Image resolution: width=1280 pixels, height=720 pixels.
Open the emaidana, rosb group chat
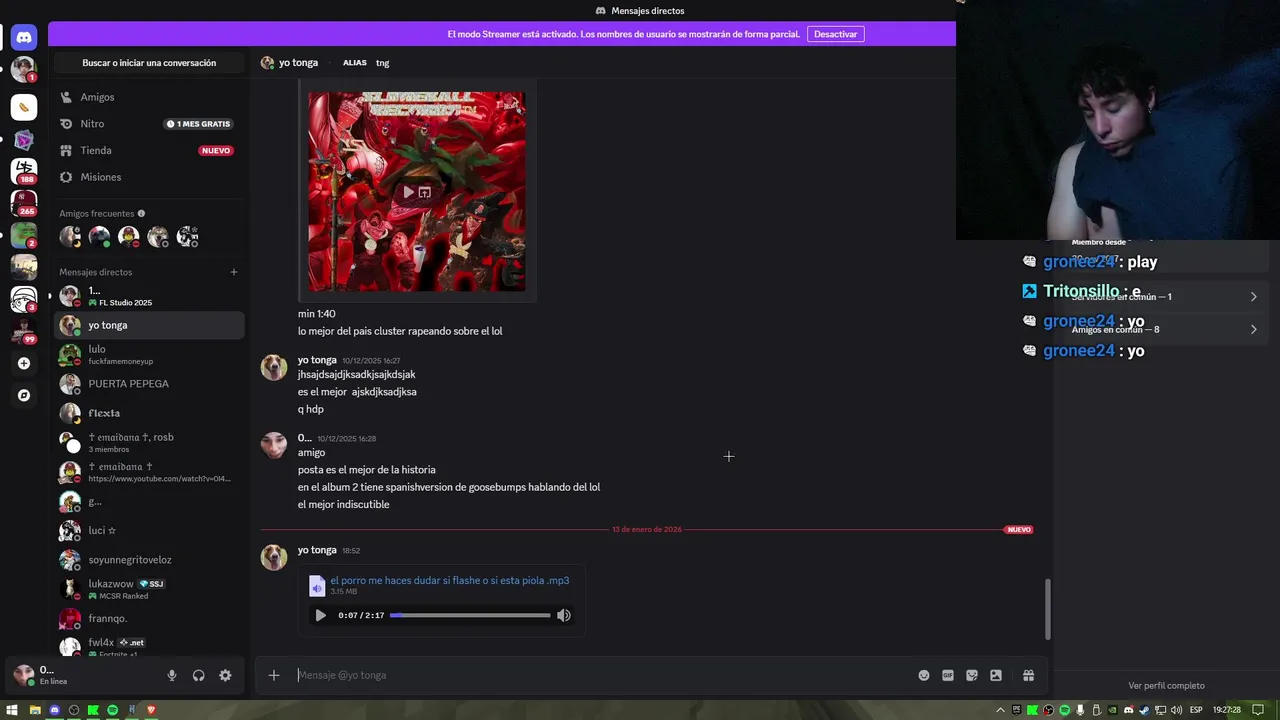coord(148,443)
